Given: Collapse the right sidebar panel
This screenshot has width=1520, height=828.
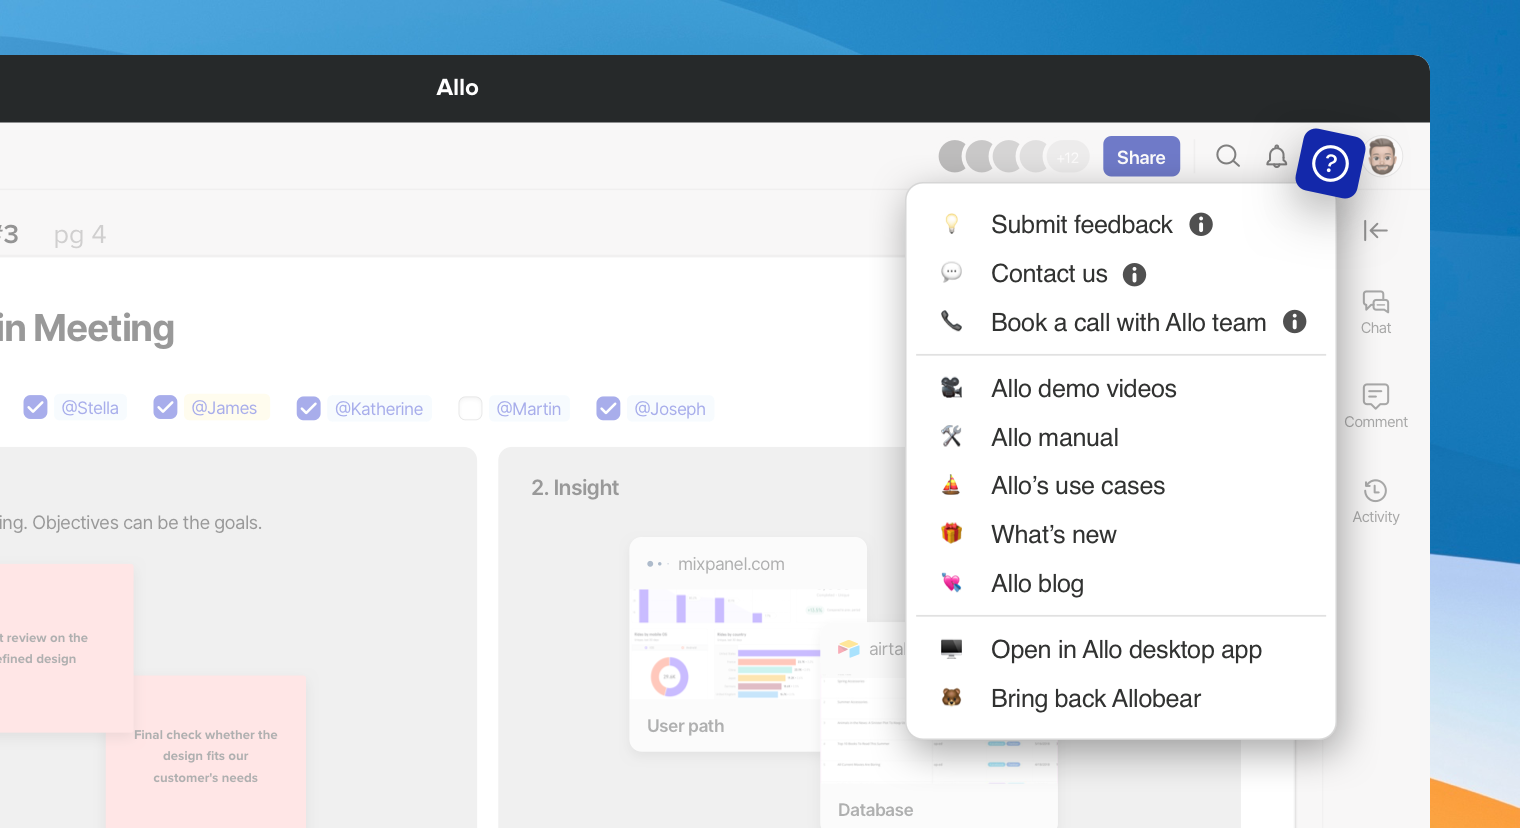Looking at the screenshot, I should point(1375,231).
